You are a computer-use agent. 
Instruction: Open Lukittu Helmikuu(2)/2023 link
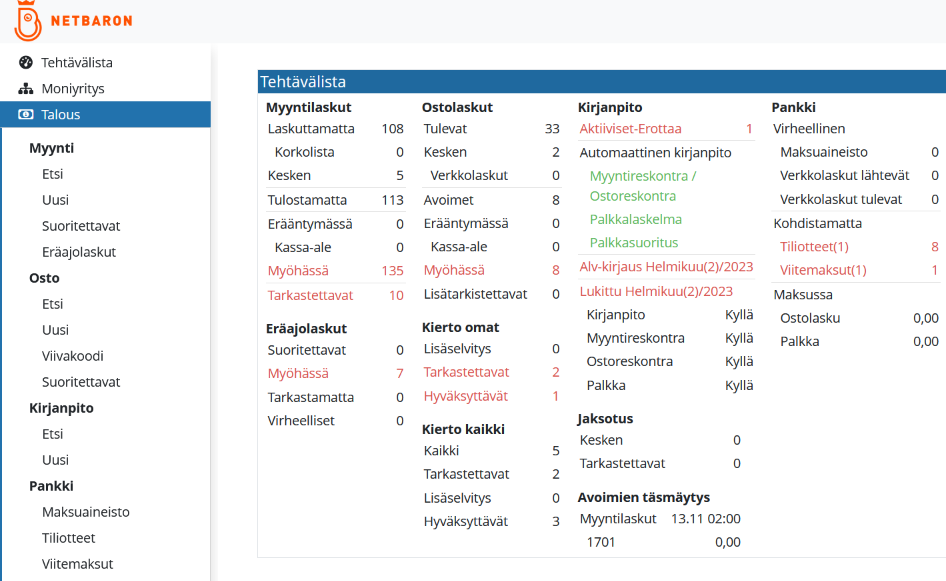pos(656,291)
